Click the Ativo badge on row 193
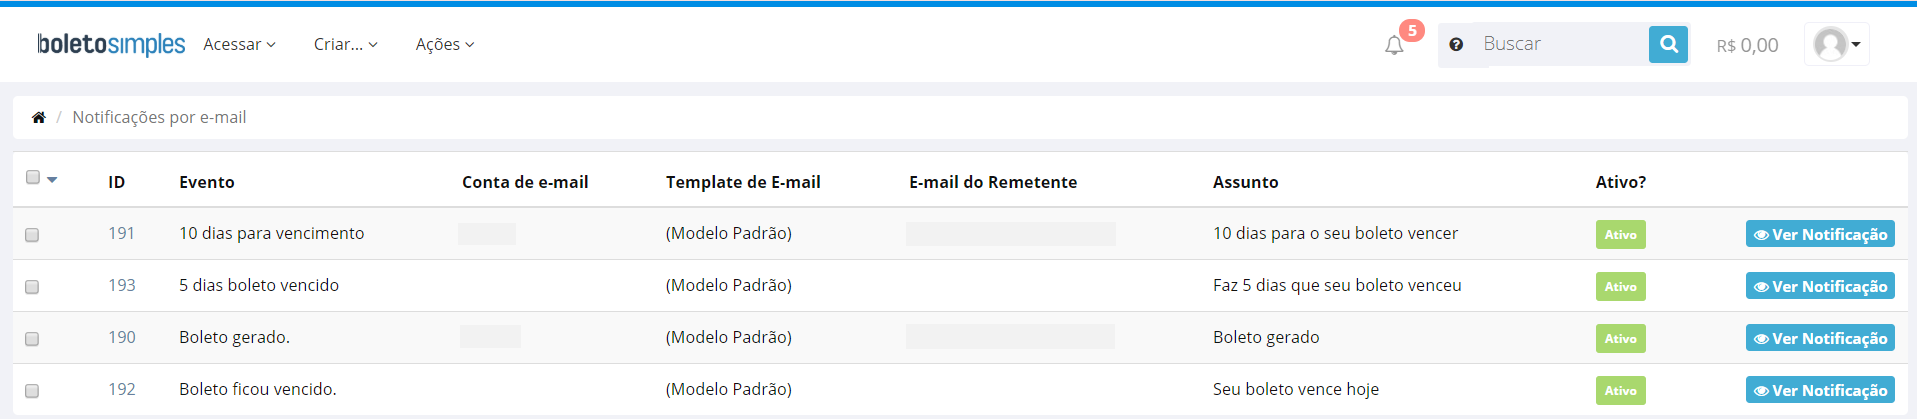The image size is (1917, 419). tap(1620, 286)
